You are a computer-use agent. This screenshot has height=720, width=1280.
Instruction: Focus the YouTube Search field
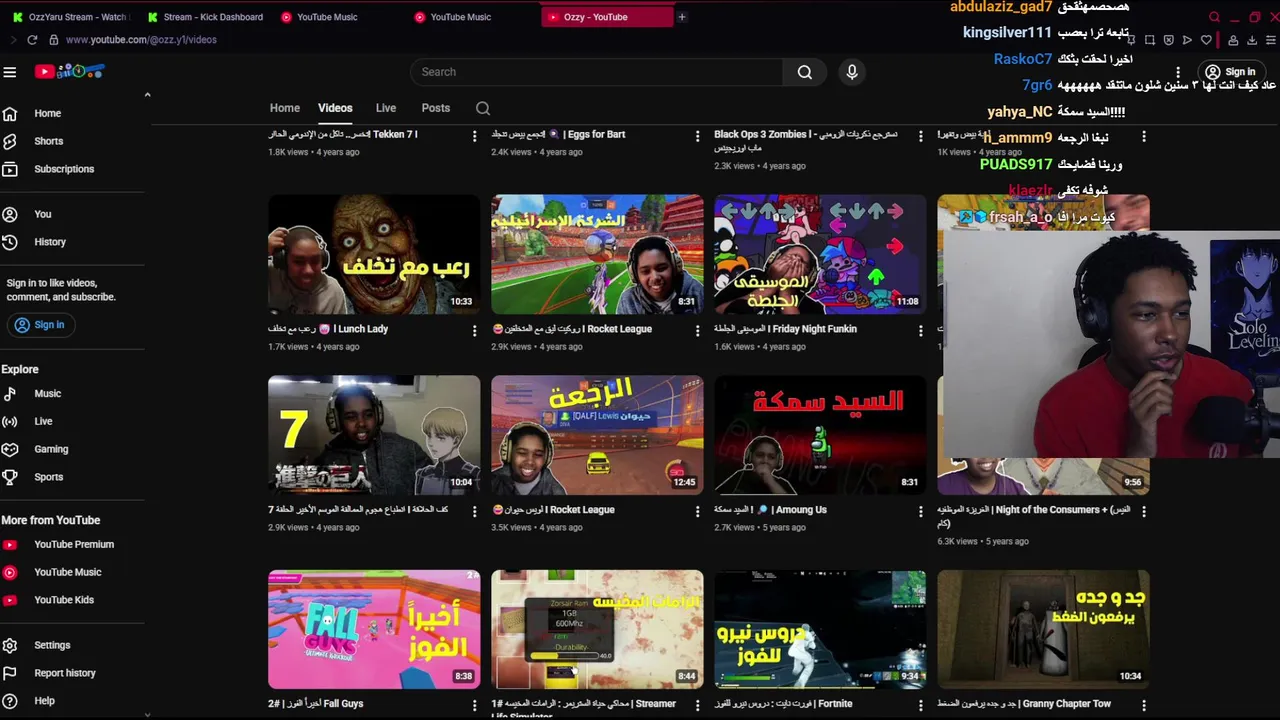point(597,72)
